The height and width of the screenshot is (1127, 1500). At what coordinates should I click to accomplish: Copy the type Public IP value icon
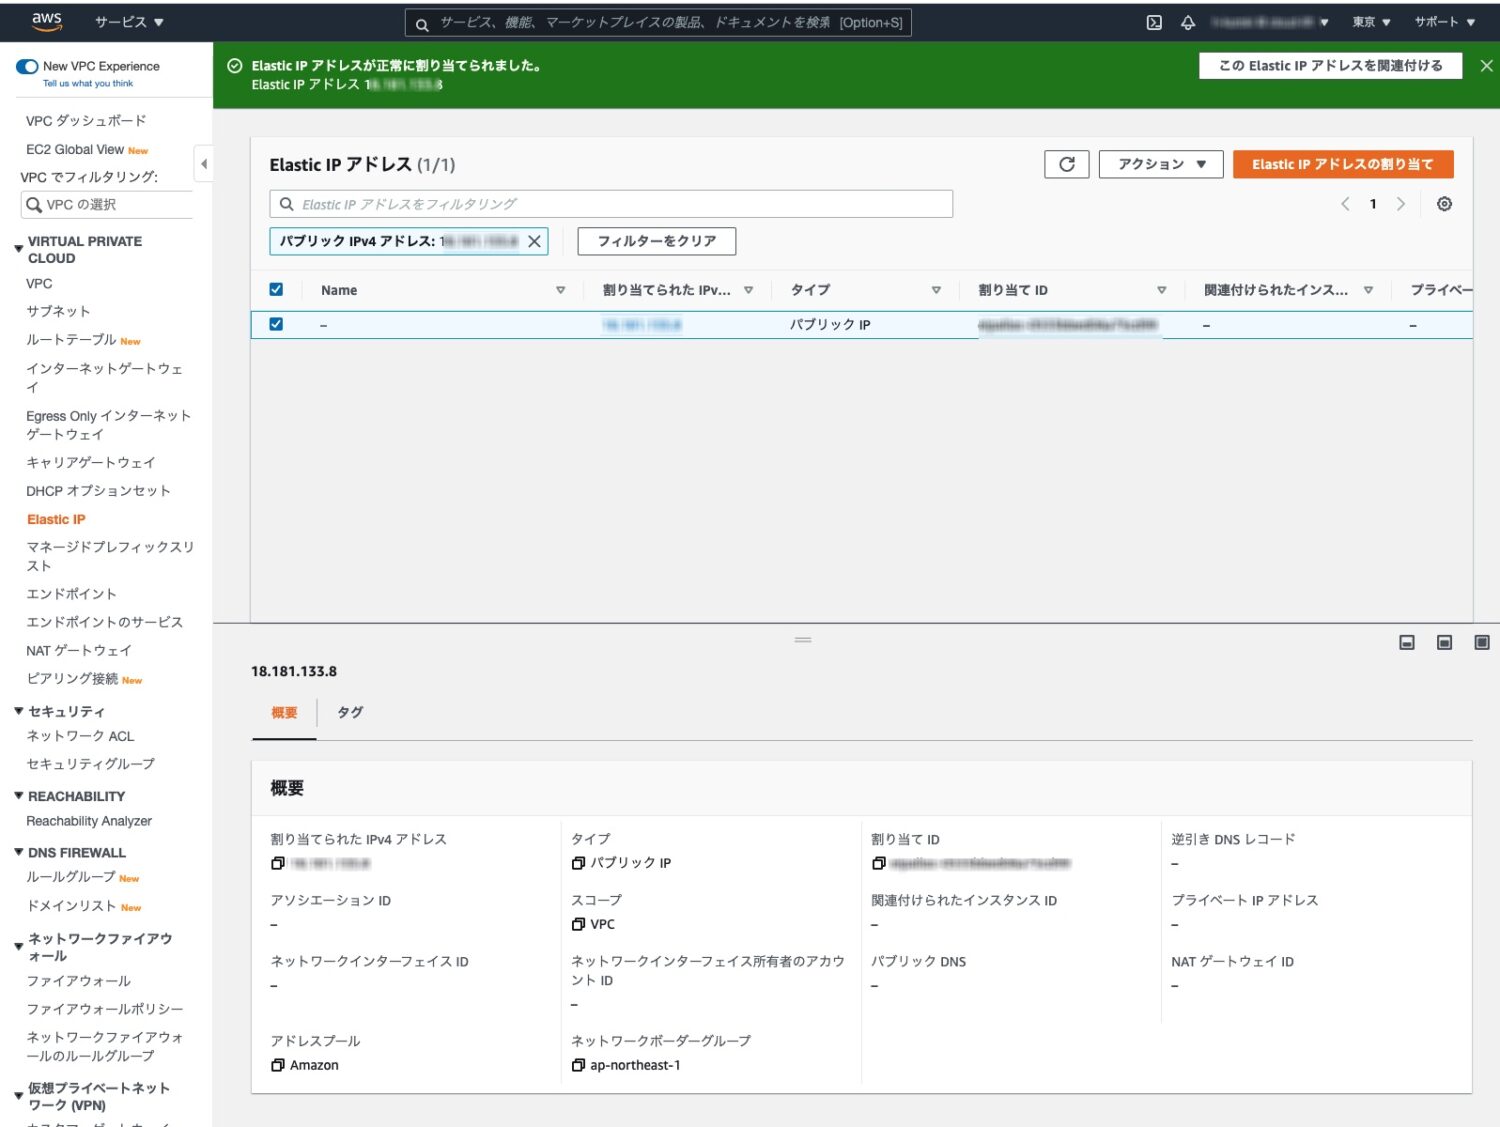[x=578, y=863]
